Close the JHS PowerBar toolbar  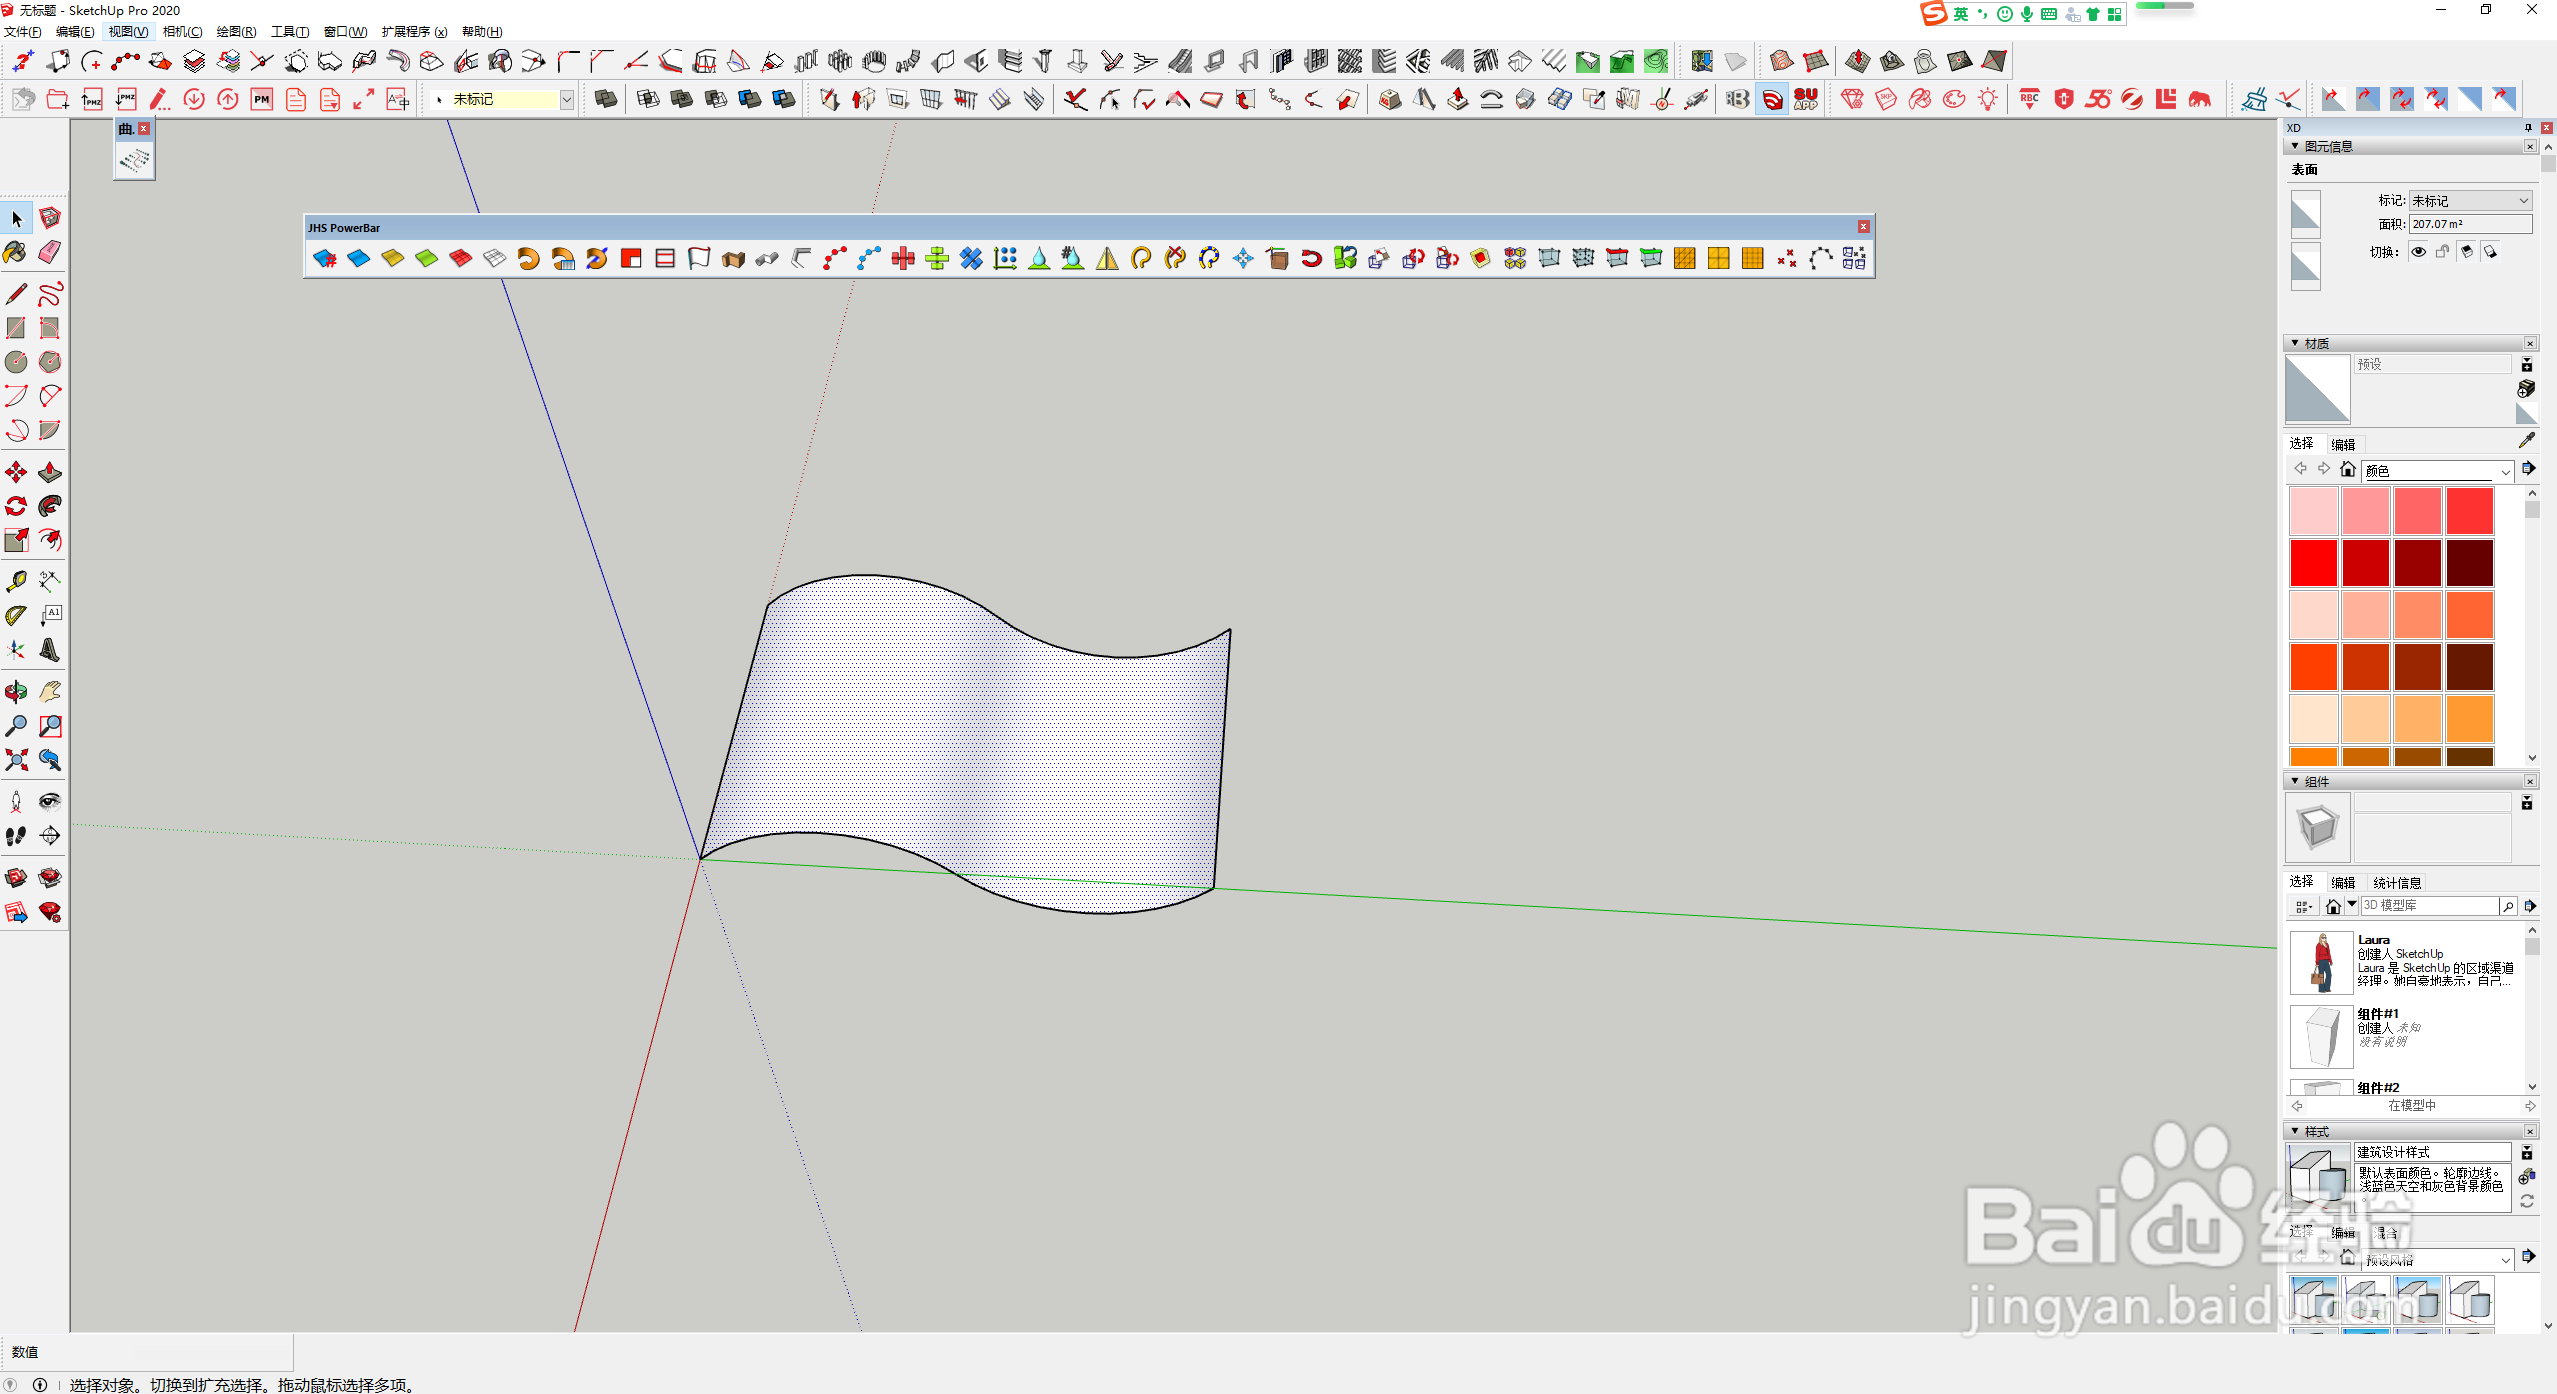click(1864, 227)
